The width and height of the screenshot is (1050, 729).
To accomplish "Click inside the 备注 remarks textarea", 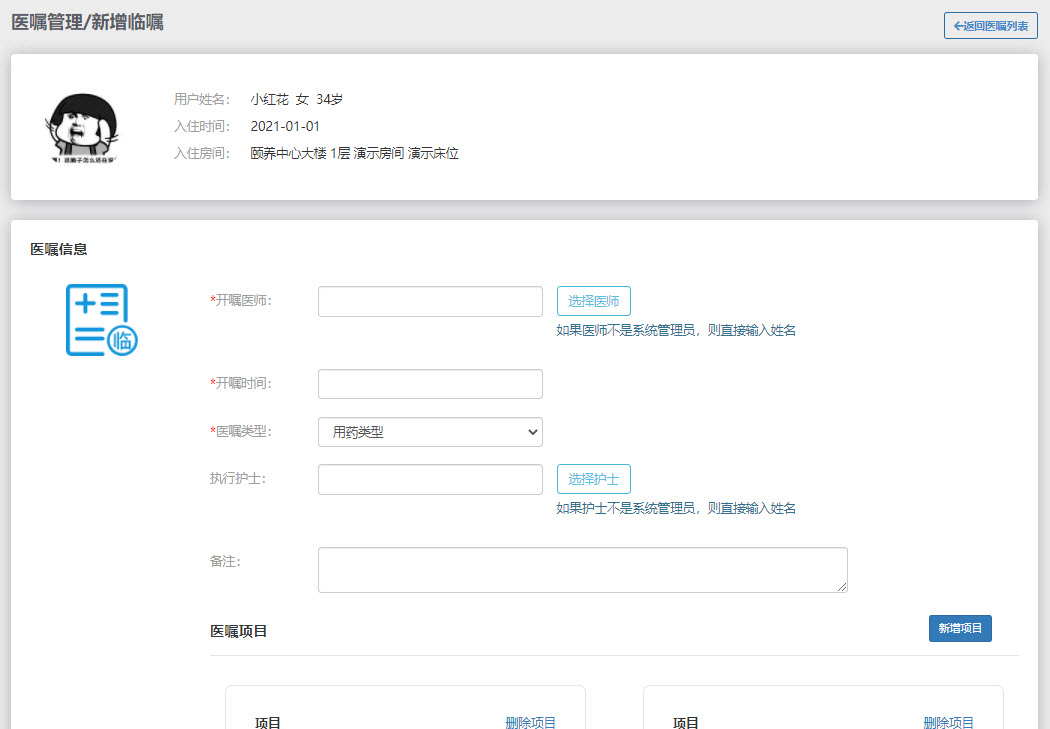I will 582,569.
